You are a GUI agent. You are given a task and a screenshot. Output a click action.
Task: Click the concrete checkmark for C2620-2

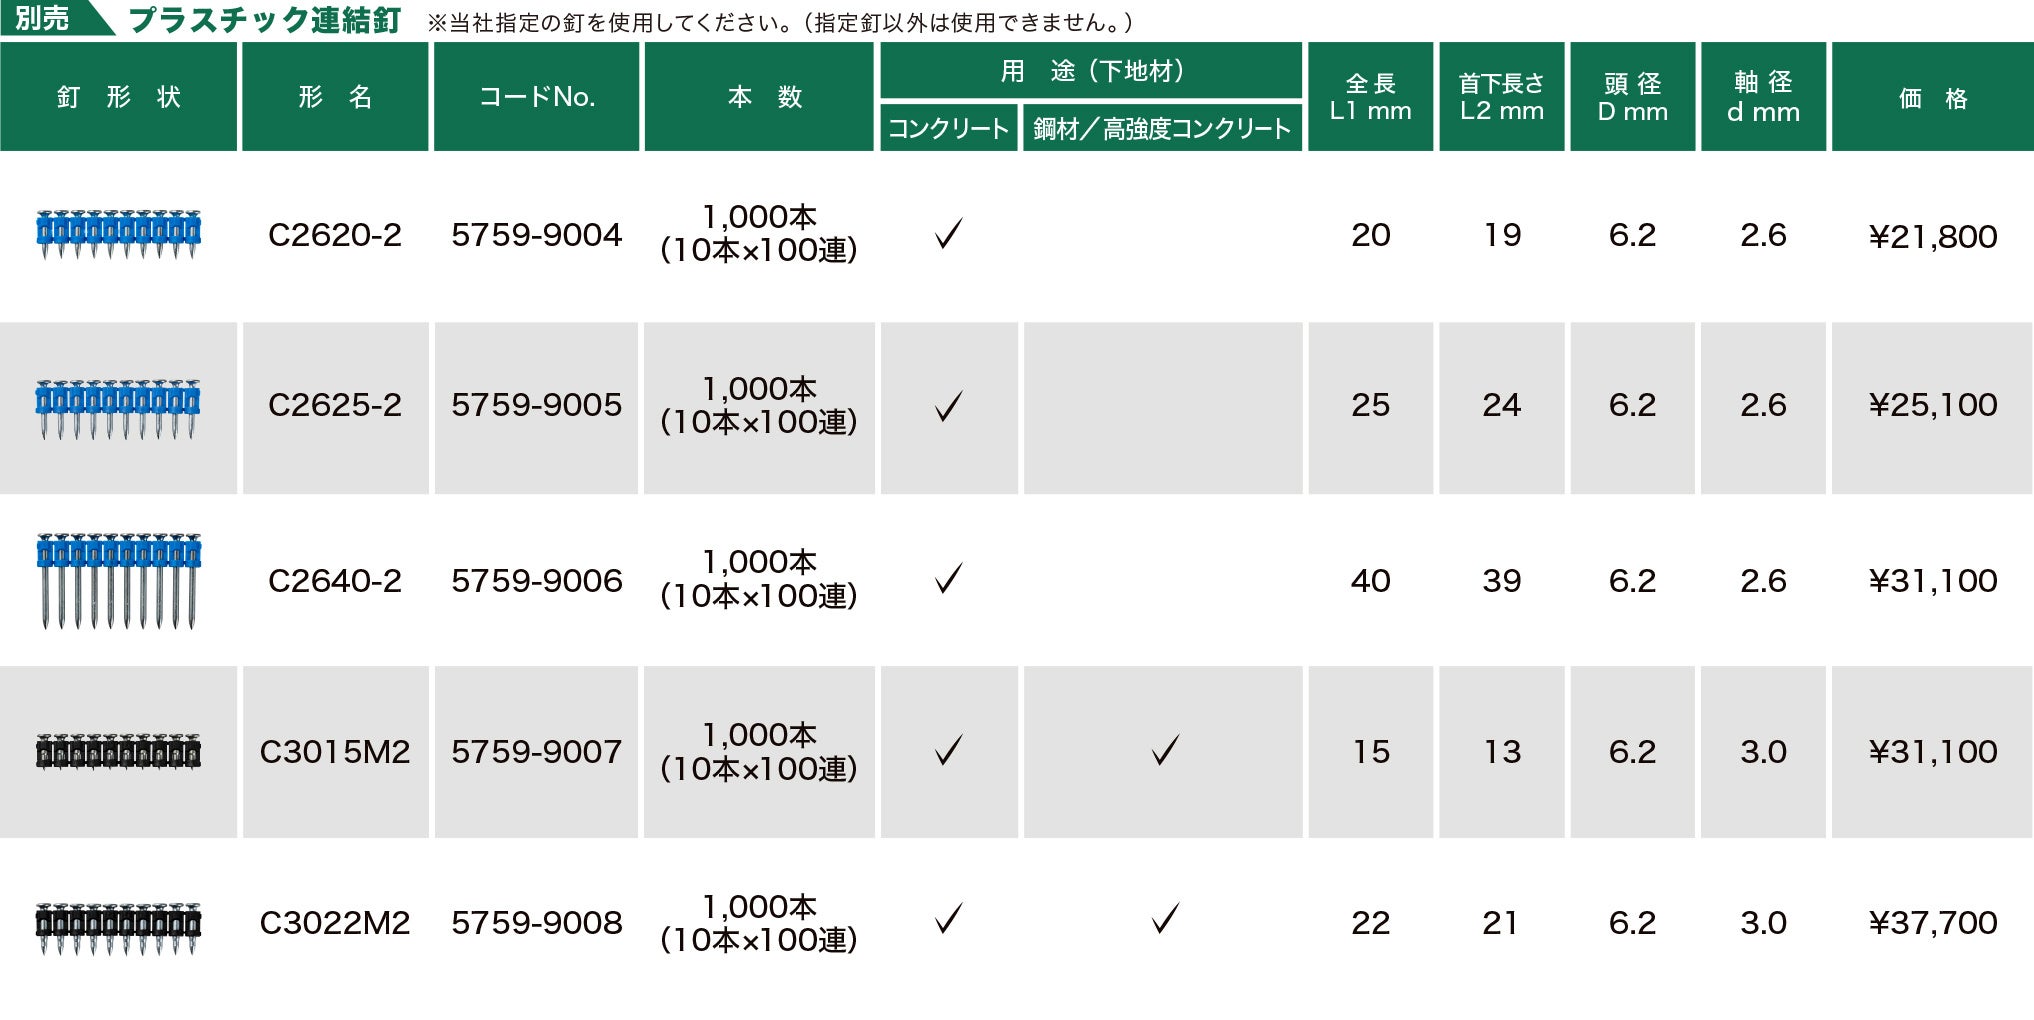click(948, 234)
